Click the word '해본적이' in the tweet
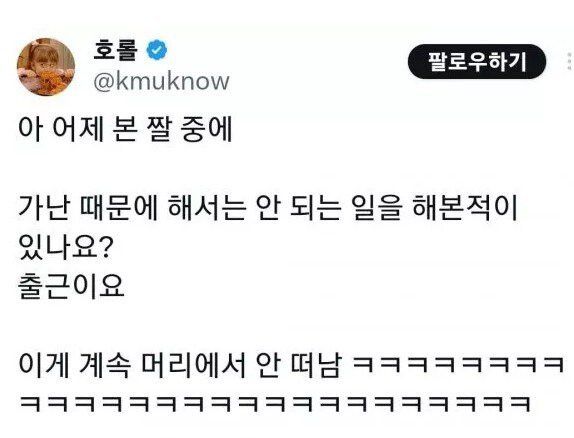Viewport: 574px width, 438px height. pyautogui.click(x=465, y=208)
